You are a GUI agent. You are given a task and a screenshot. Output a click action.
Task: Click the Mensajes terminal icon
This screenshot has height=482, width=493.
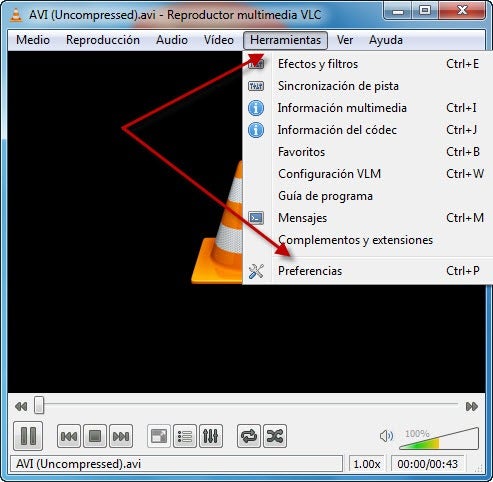tap(256, 218)
